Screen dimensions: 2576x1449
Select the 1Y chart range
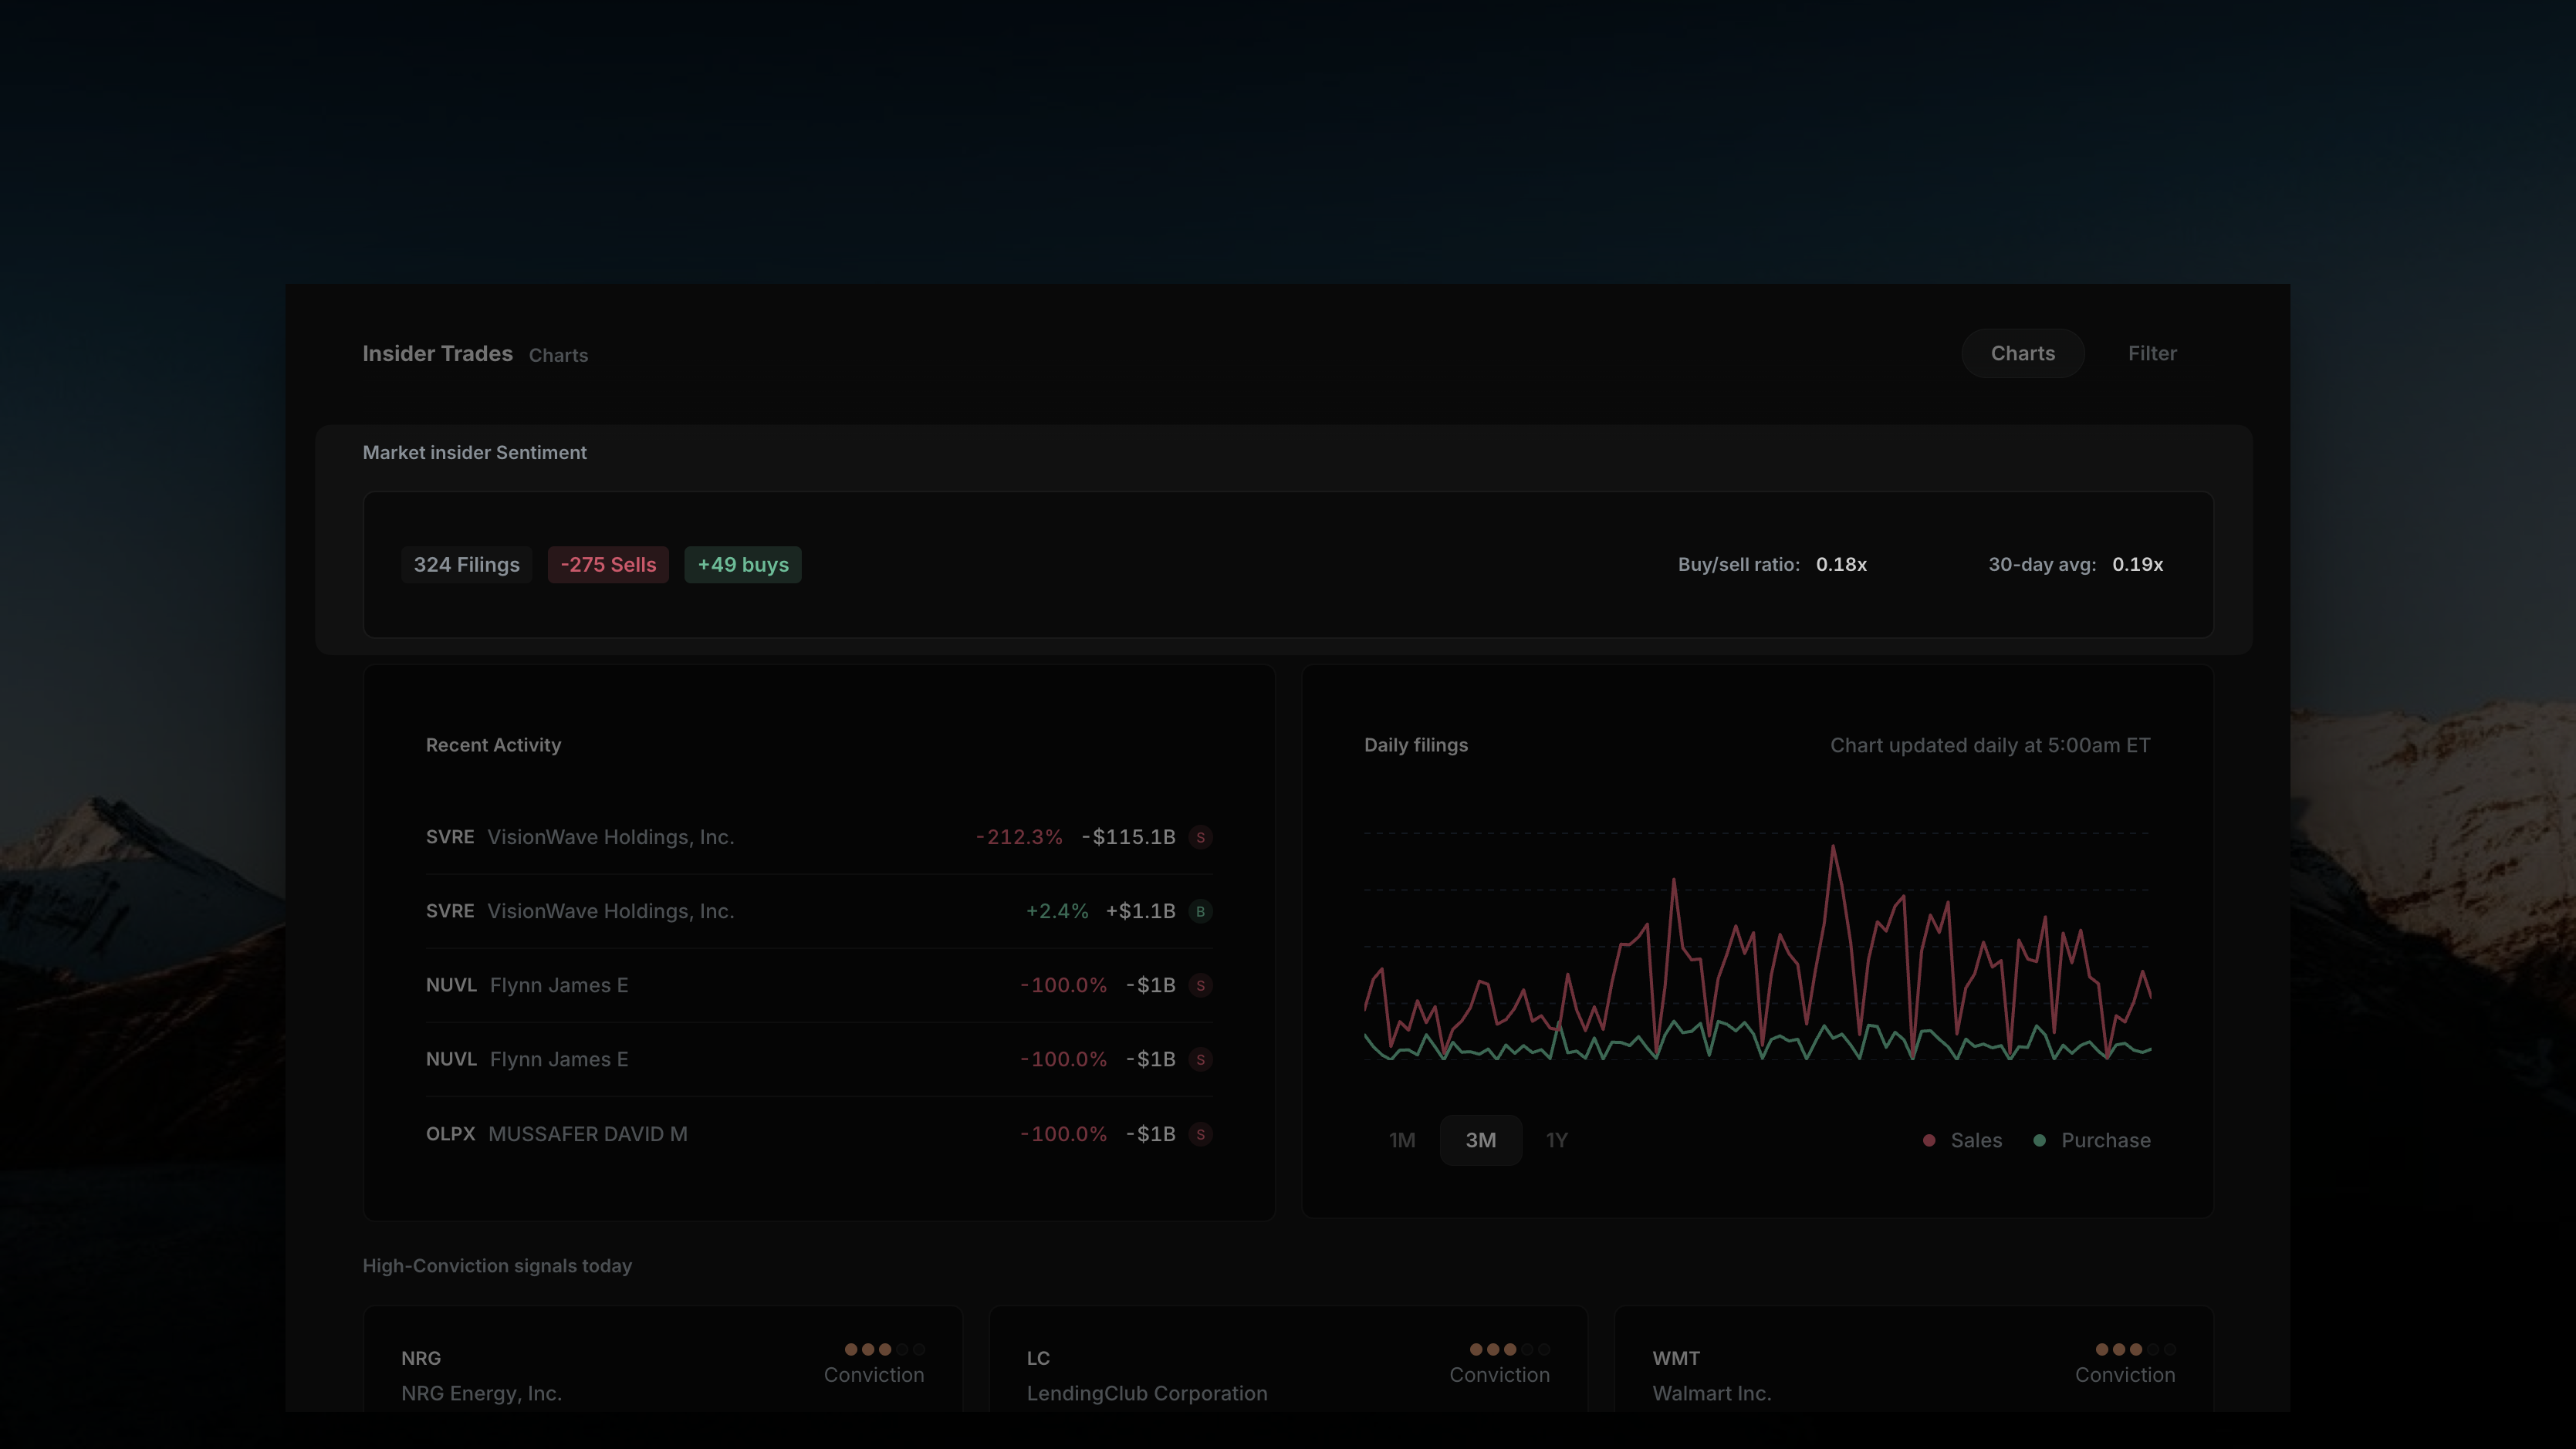(x=1557, y=1140)
